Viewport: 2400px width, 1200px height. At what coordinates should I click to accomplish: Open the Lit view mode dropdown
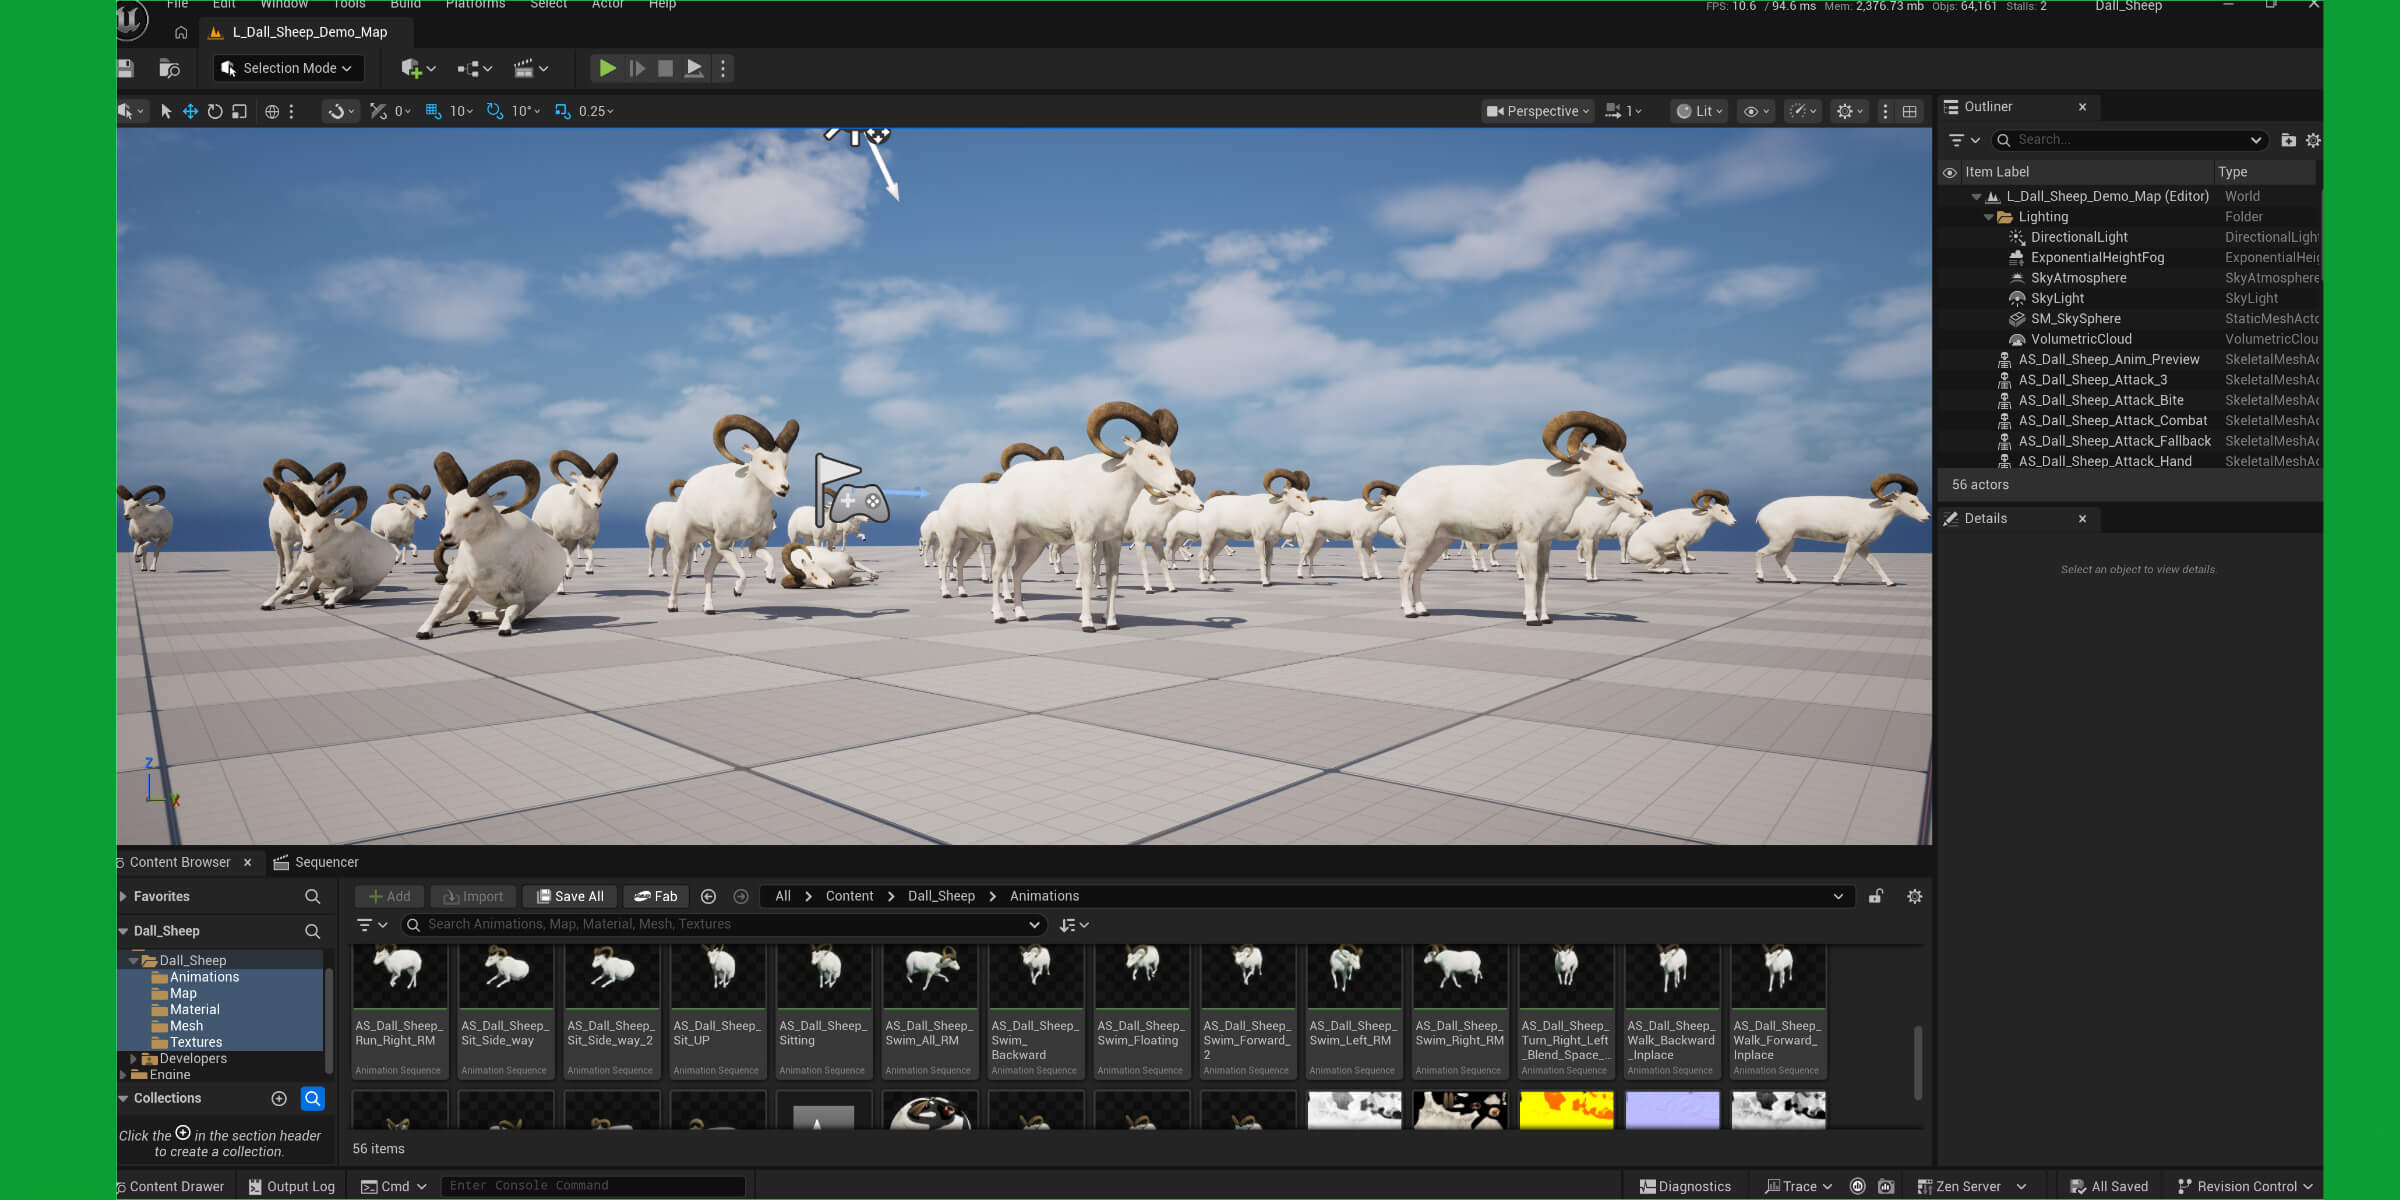tap(1700, 111)
